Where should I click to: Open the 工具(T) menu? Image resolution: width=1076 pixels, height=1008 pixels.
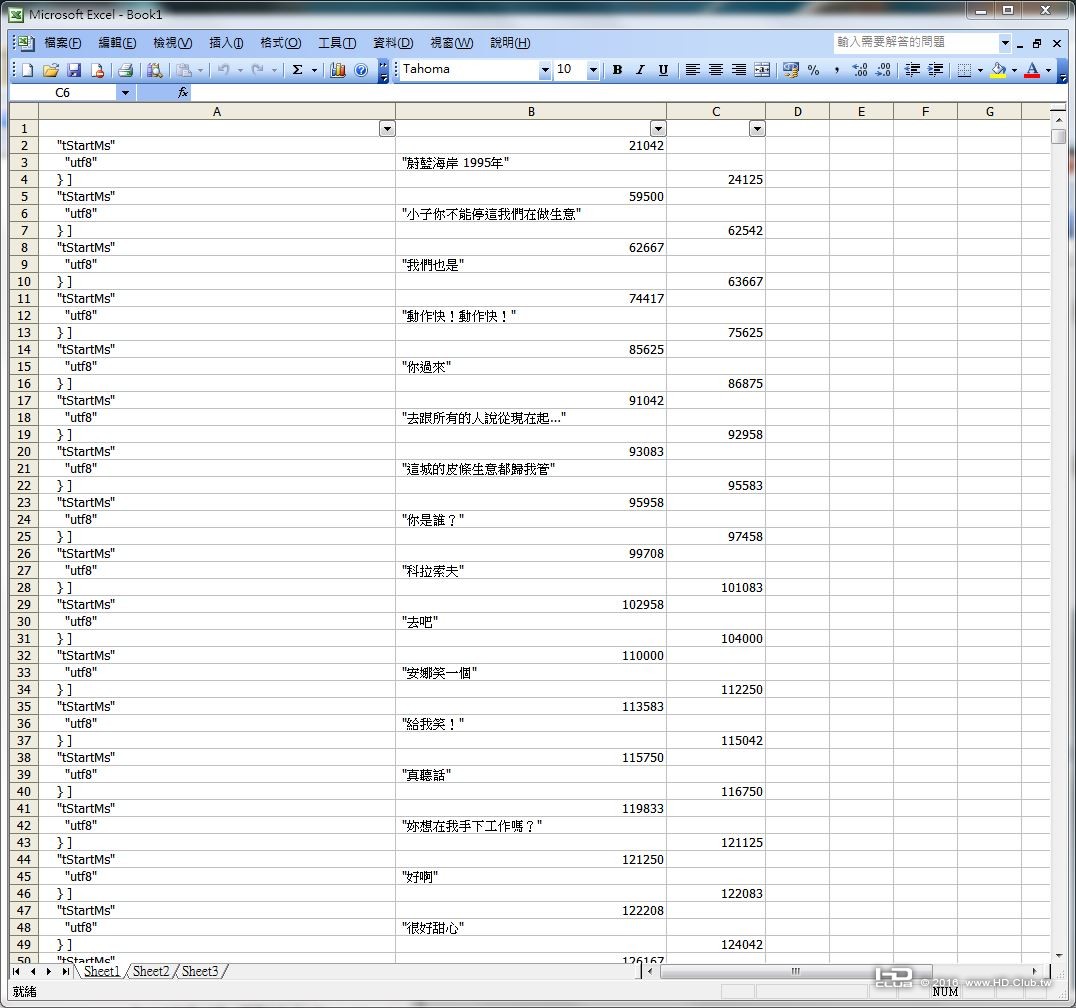click(x=337, y=43)
